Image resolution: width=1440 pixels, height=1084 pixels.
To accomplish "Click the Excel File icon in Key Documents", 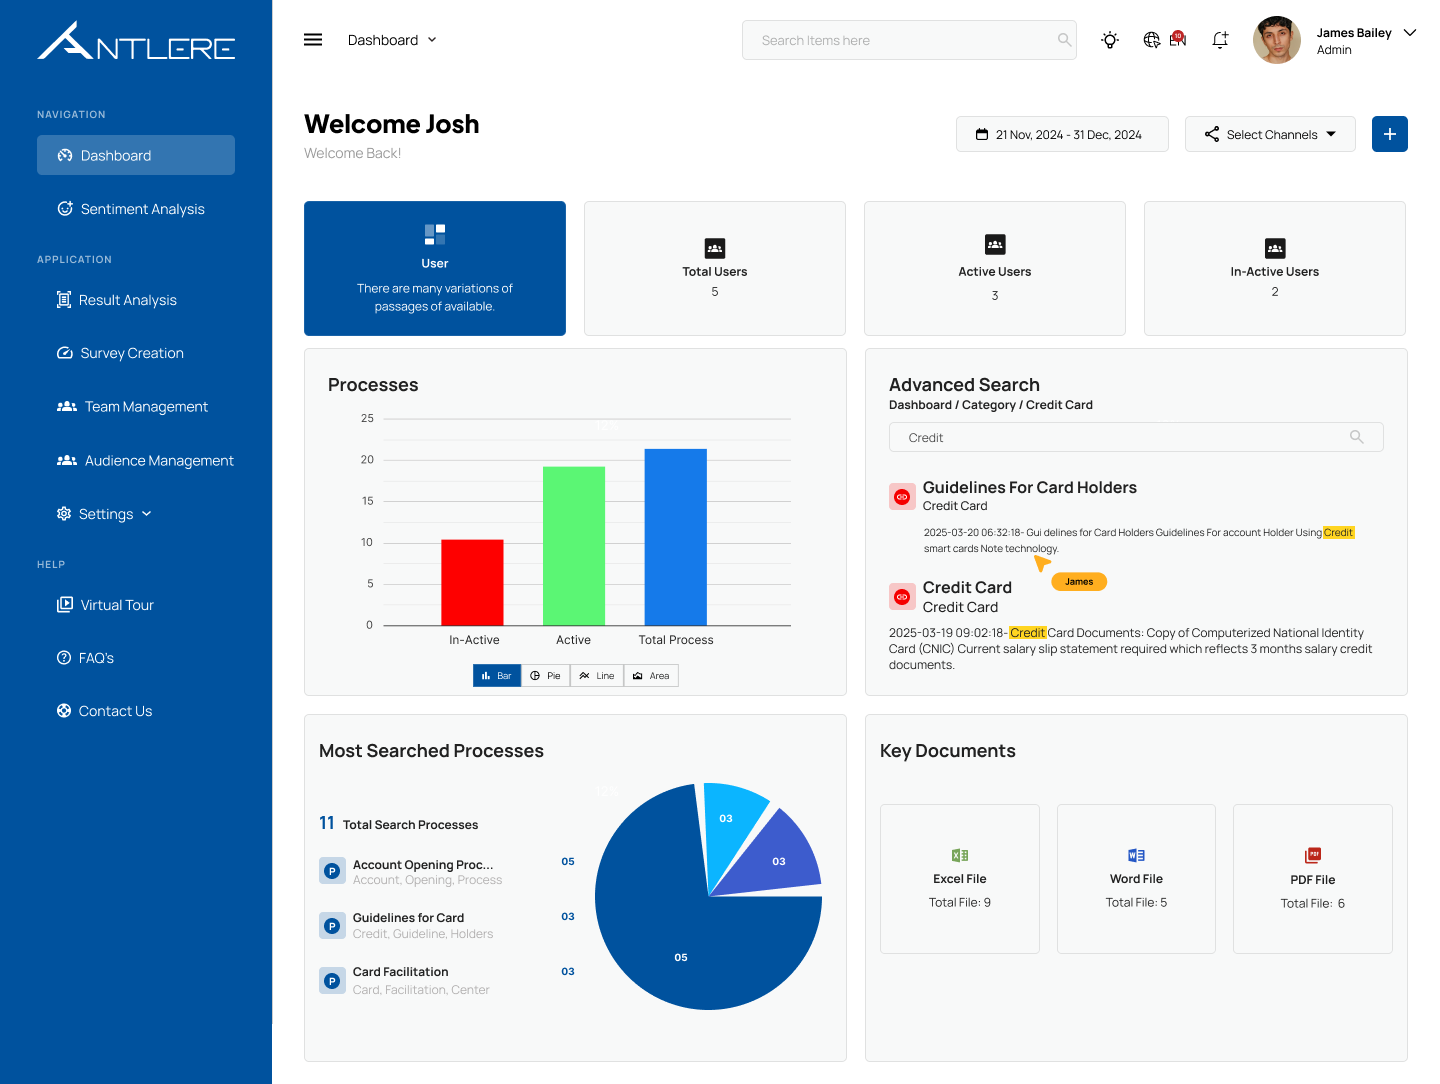I will click(x=959, y=855).
